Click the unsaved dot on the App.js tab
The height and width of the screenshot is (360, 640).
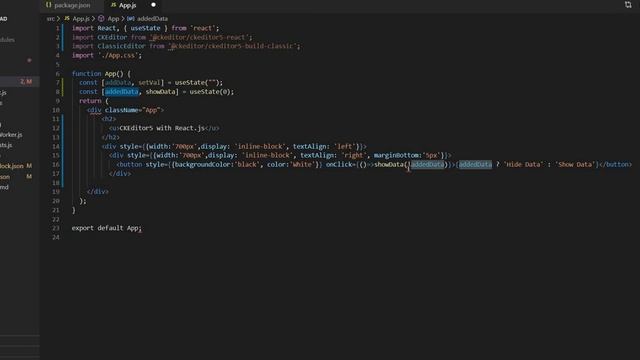153,5
